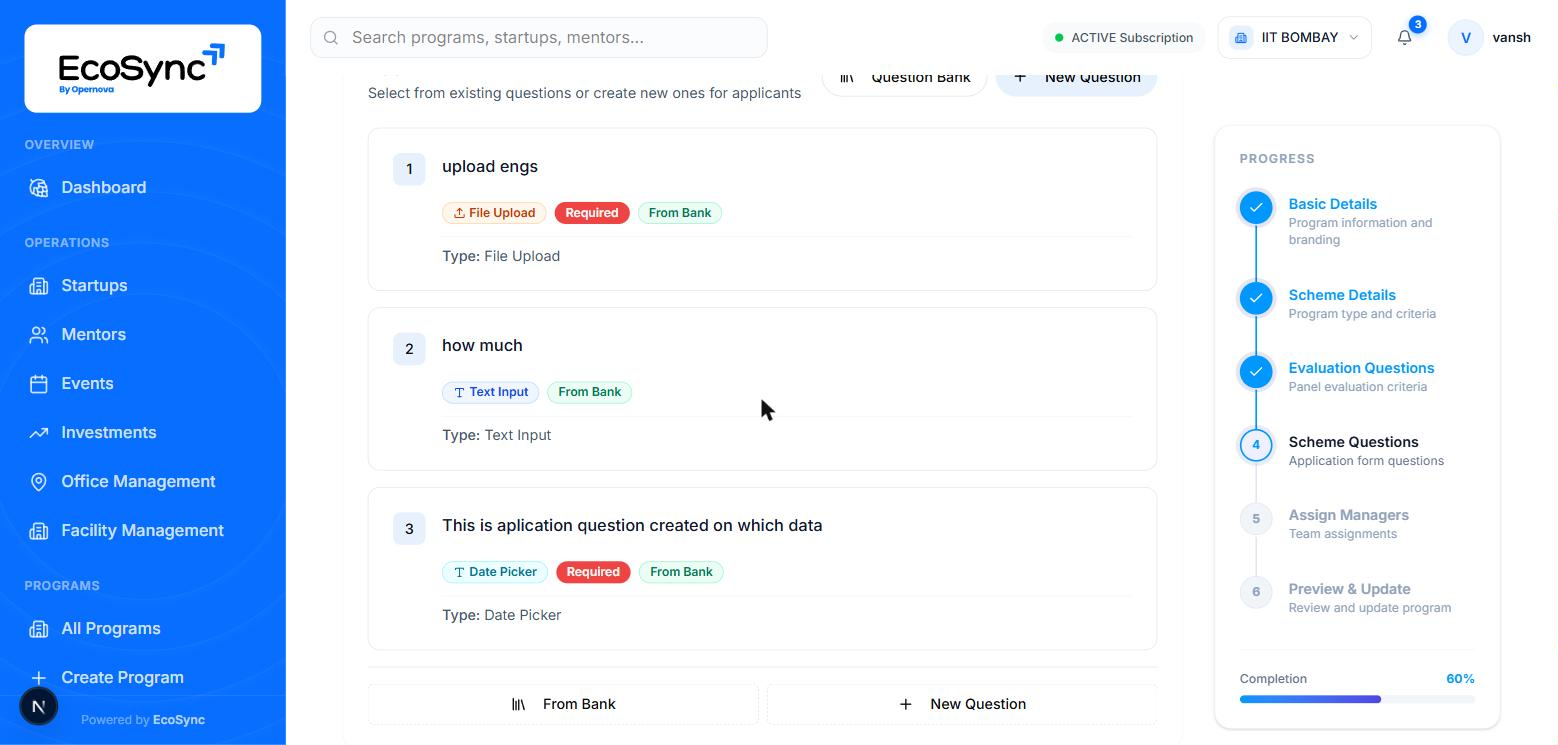Click the bottom From Bank button
The height and width of the screenshot is (745, 1558).
[x=563, y=704]
